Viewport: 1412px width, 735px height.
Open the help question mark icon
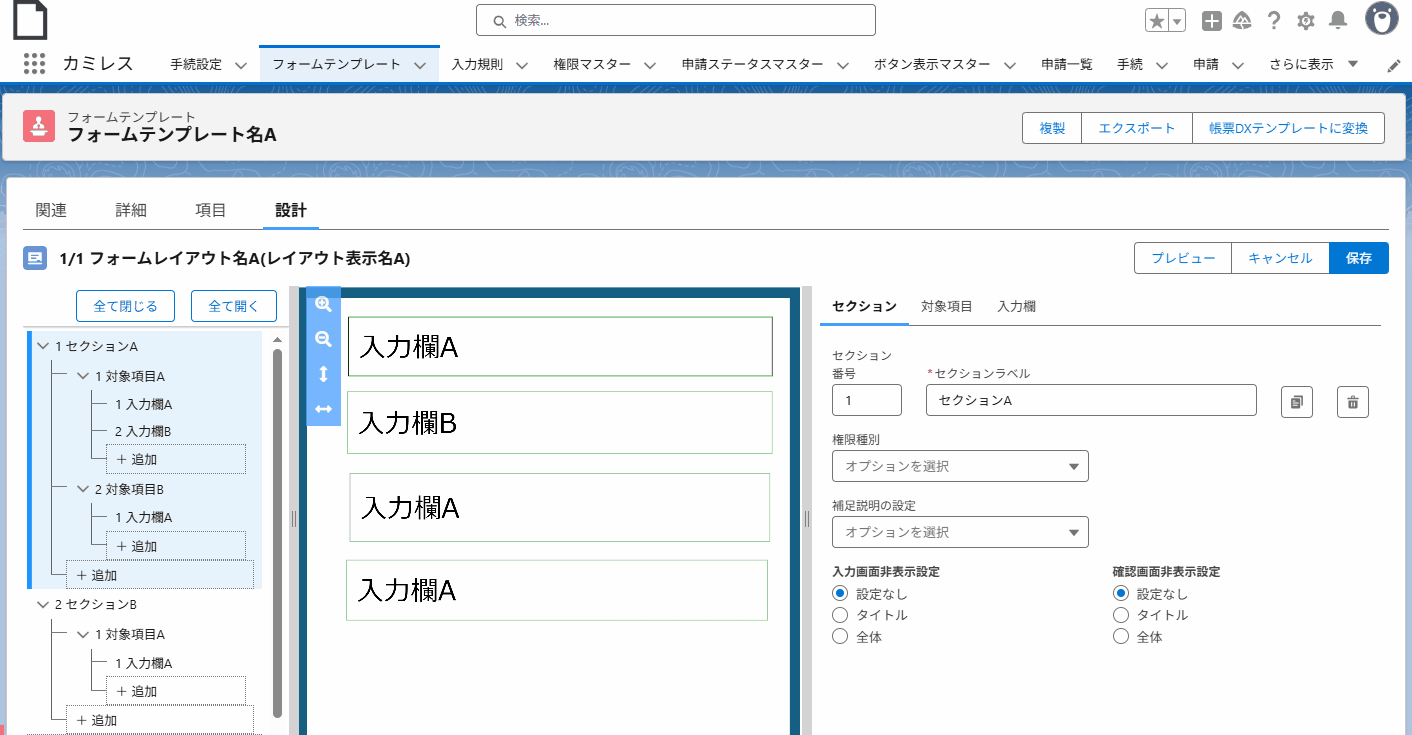pyautogui.click(x=1274, y=21)
